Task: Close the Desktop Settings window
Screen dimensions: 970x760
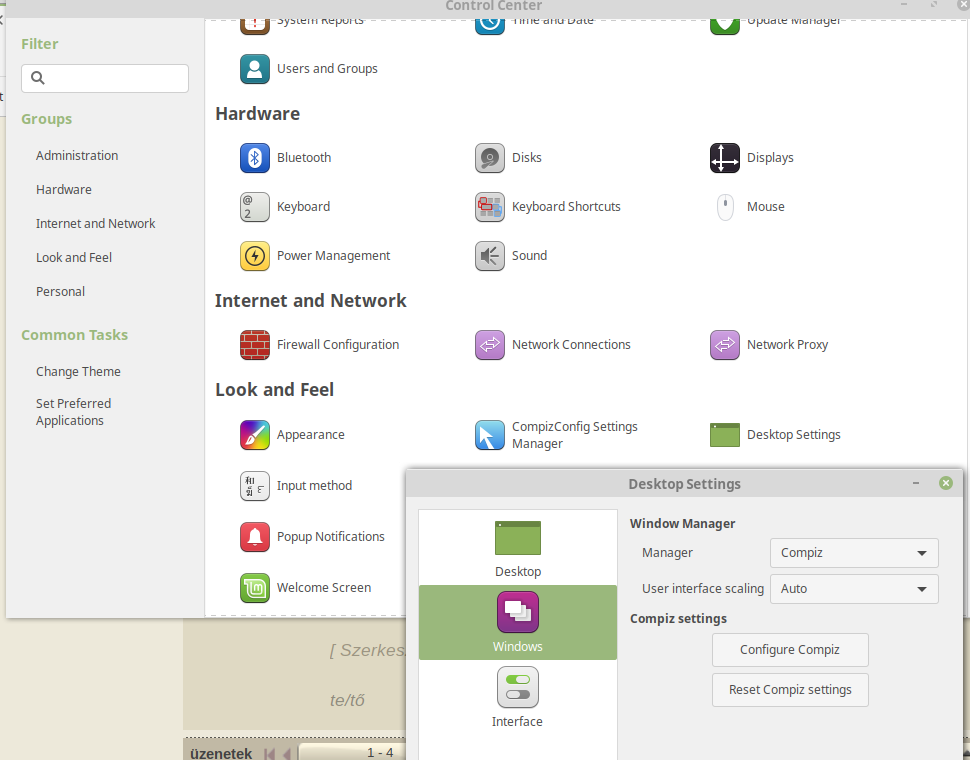Action: point(946,483)
